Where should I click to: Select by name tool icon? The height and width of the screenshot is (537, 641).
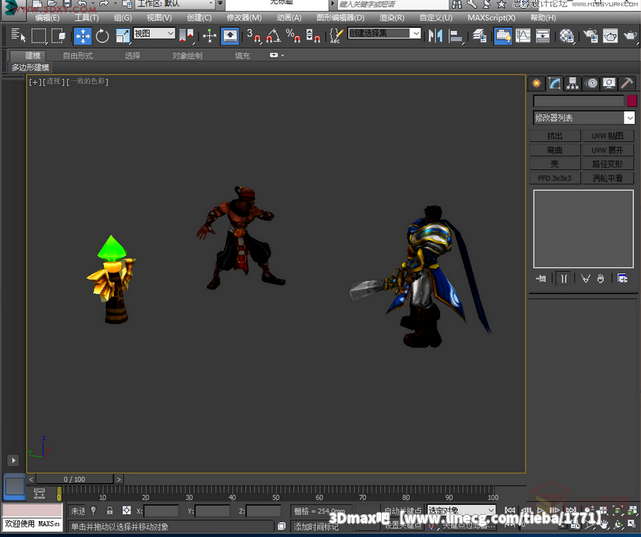point(18,36)
